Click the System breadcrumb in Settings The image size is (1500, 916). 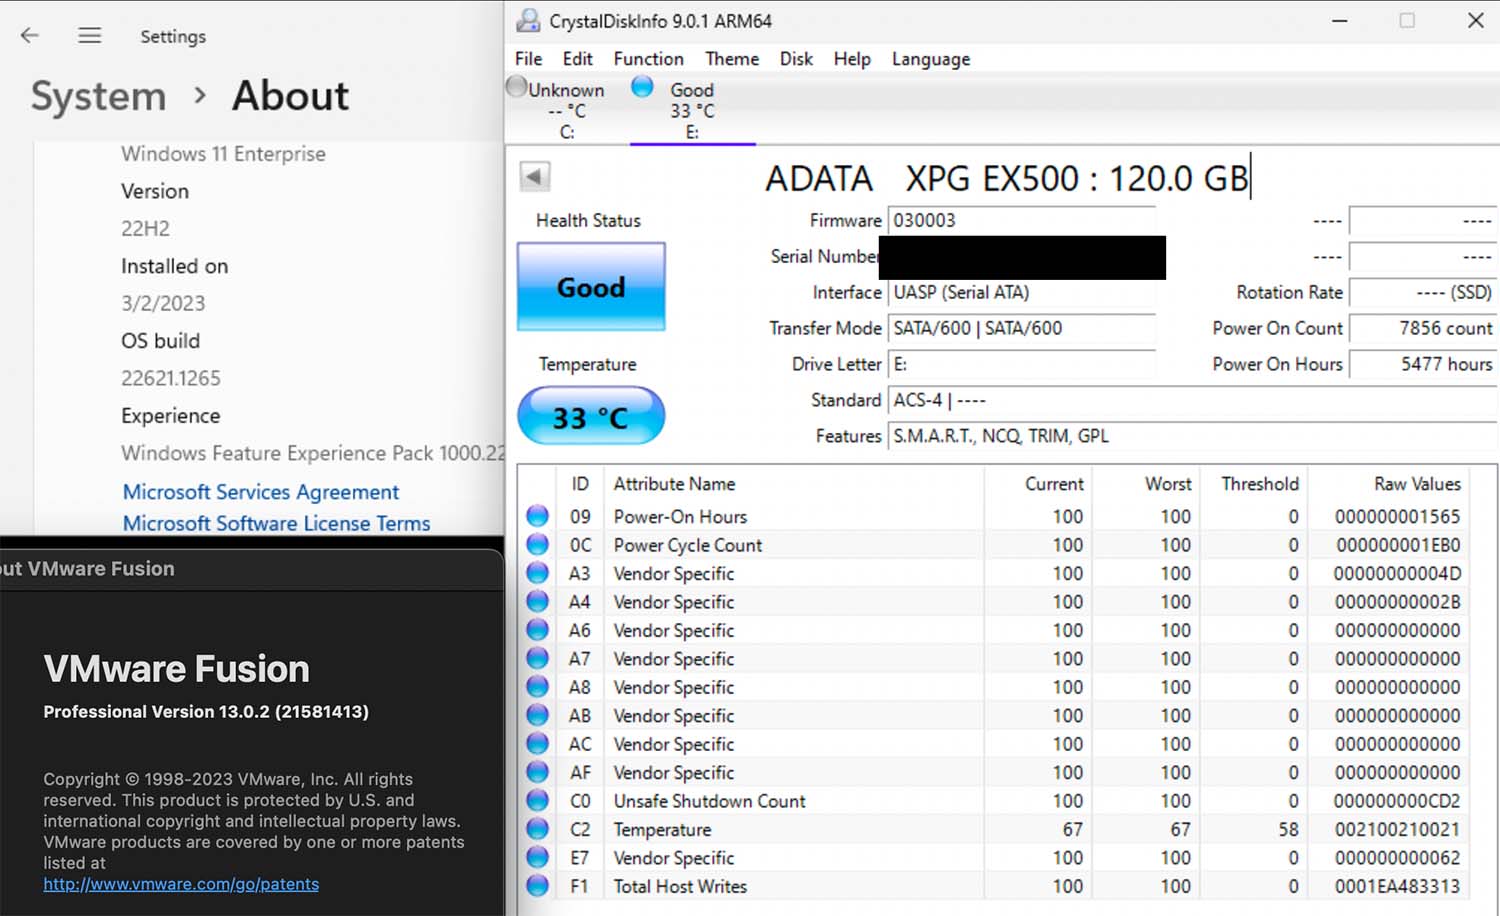[98, 96]
